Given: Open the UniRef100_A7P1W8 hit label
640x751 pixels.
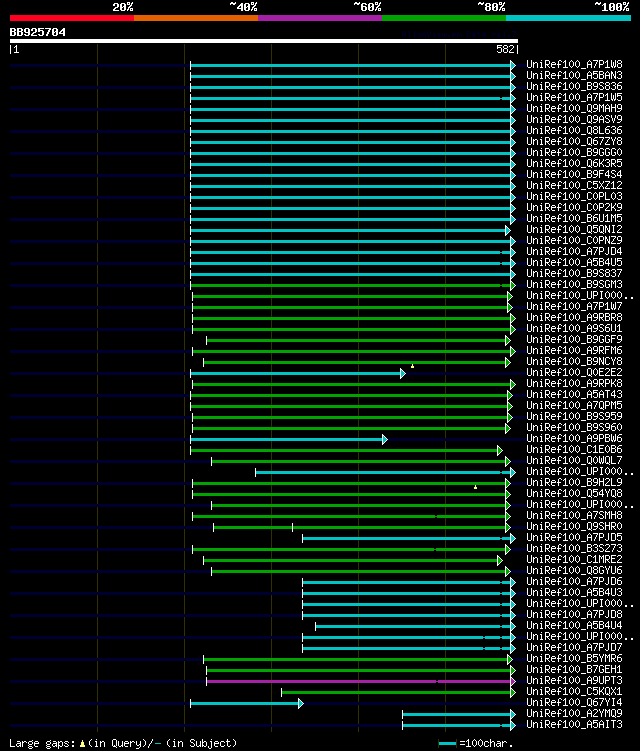Looking at the screenshot, I should point(574,64).
